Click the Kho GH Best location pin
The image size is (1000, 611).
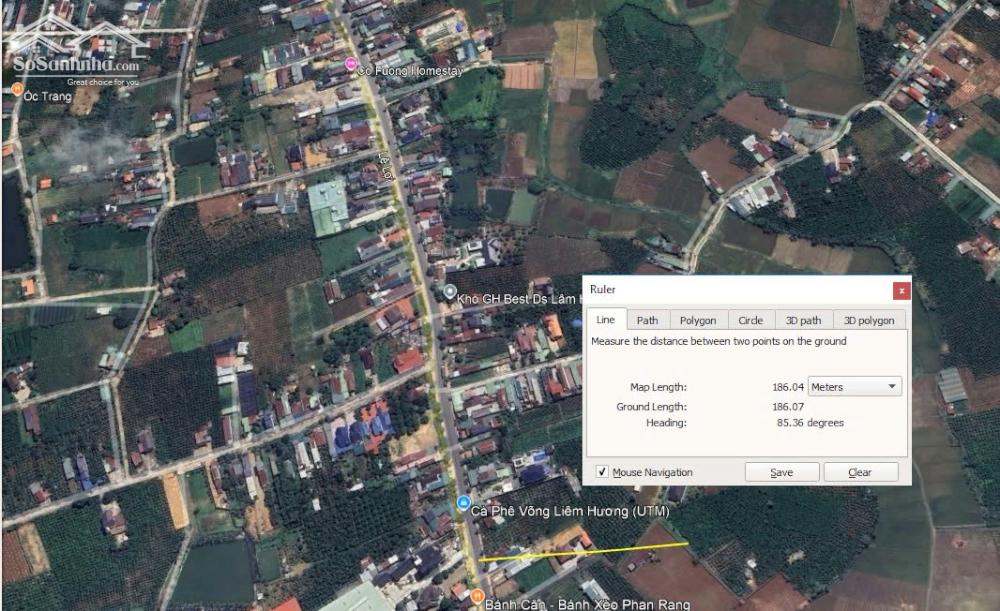450,291
